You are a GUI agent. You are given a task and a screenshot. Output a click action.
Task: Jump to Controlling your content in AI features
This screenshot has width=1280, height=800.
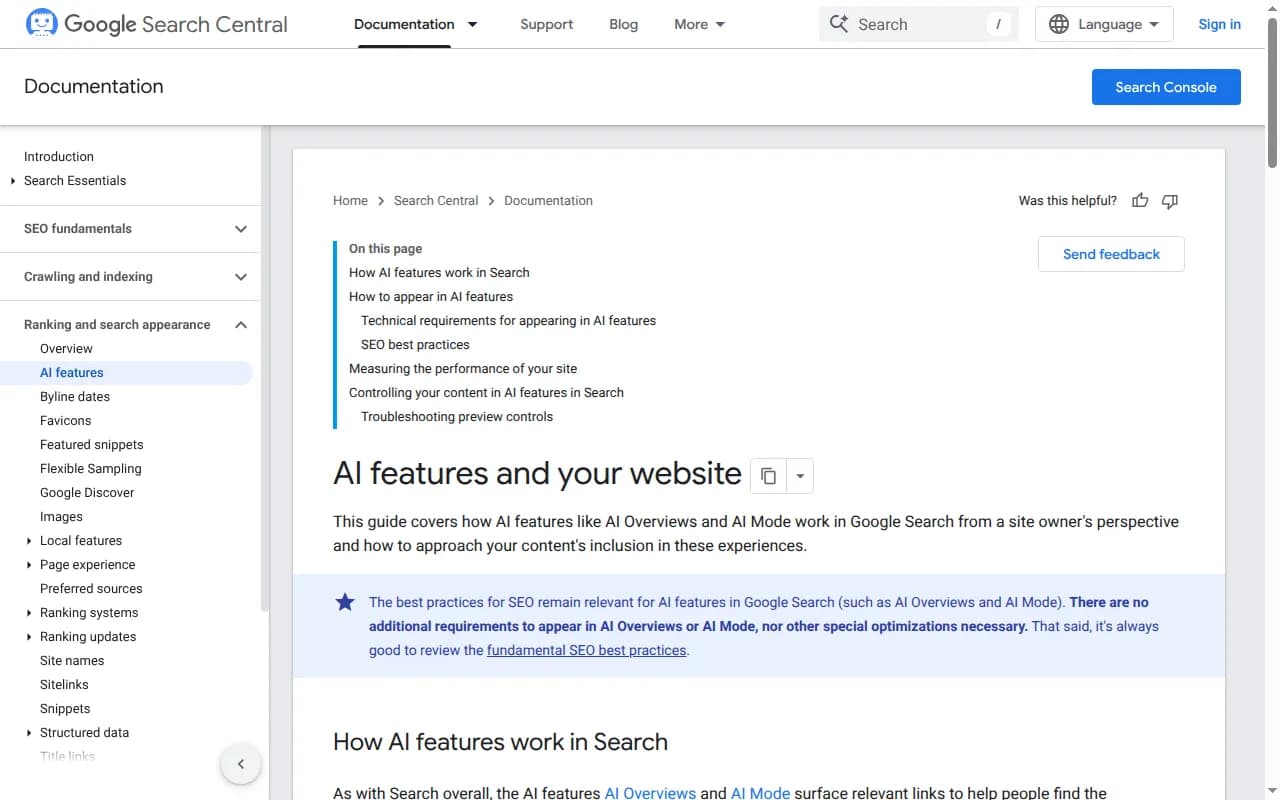click(486, 393)
